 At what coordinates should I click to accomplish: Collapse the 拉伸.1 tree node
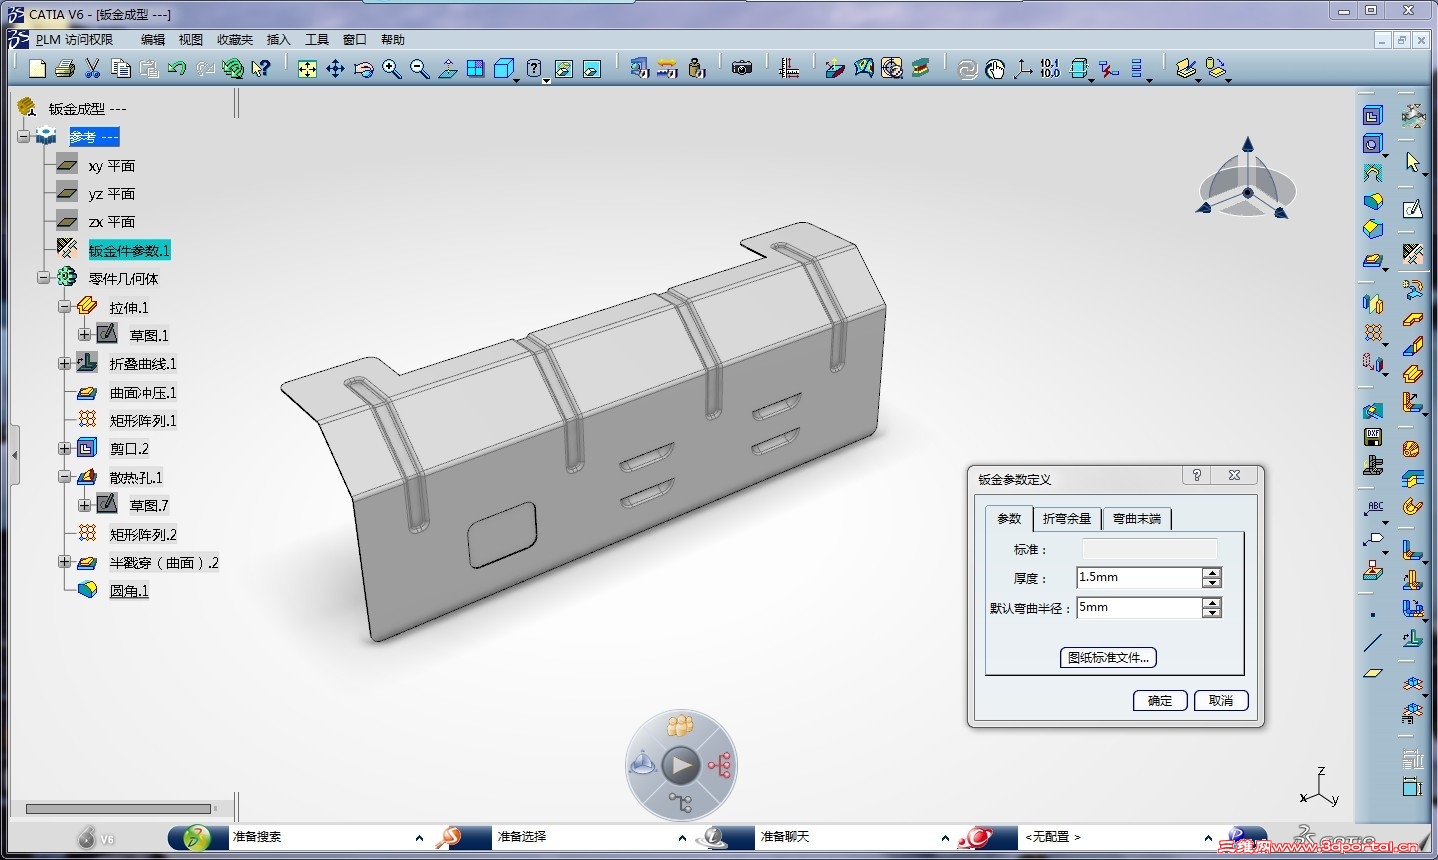pyautogui.click(x=65, y=307)
